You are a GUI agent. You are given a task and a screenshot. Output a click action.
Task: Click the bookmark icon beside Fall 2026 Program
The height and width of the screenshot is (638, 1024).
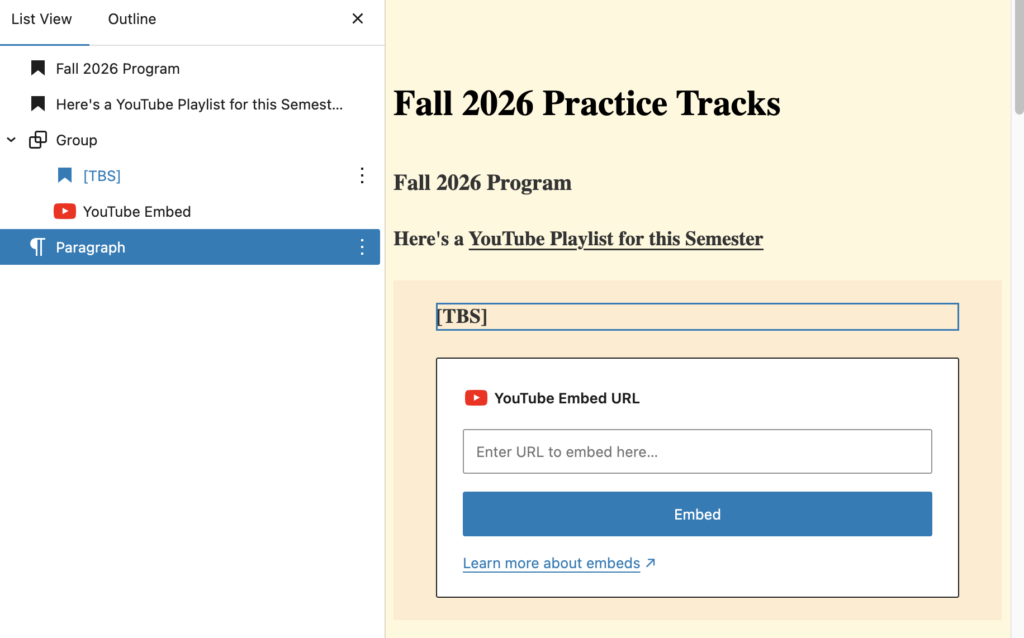click(38, 69)
